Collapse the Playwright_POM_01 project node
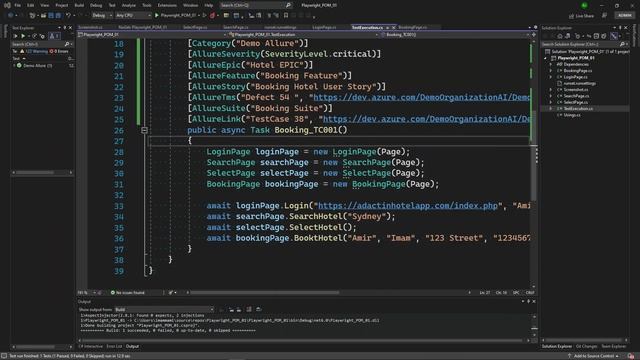 [546, 58]
